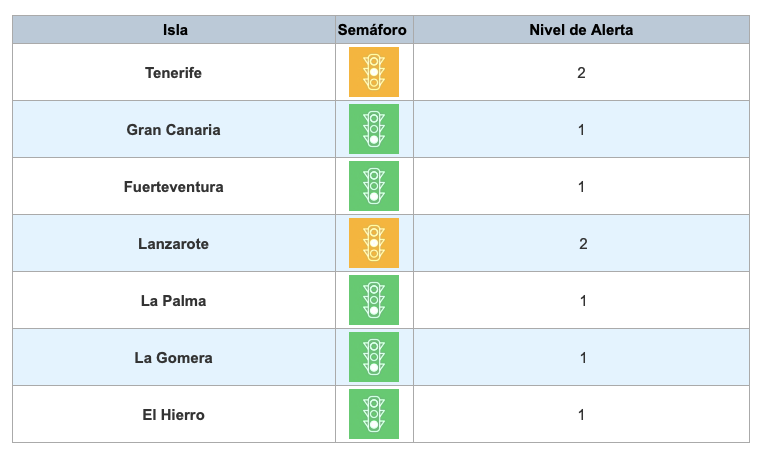Select Fuerteventura's green semáforo icon
The width and height of the screenshot is (761, 452).
(374, 186)
